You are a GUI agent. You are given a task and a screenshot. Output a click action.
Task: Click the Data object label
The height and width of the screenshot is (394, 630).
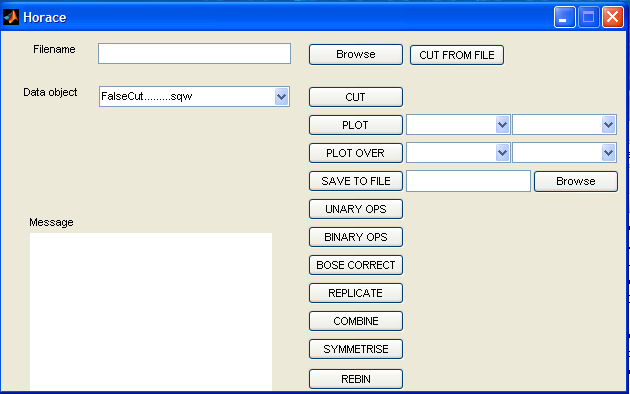[x=50, y=92]
